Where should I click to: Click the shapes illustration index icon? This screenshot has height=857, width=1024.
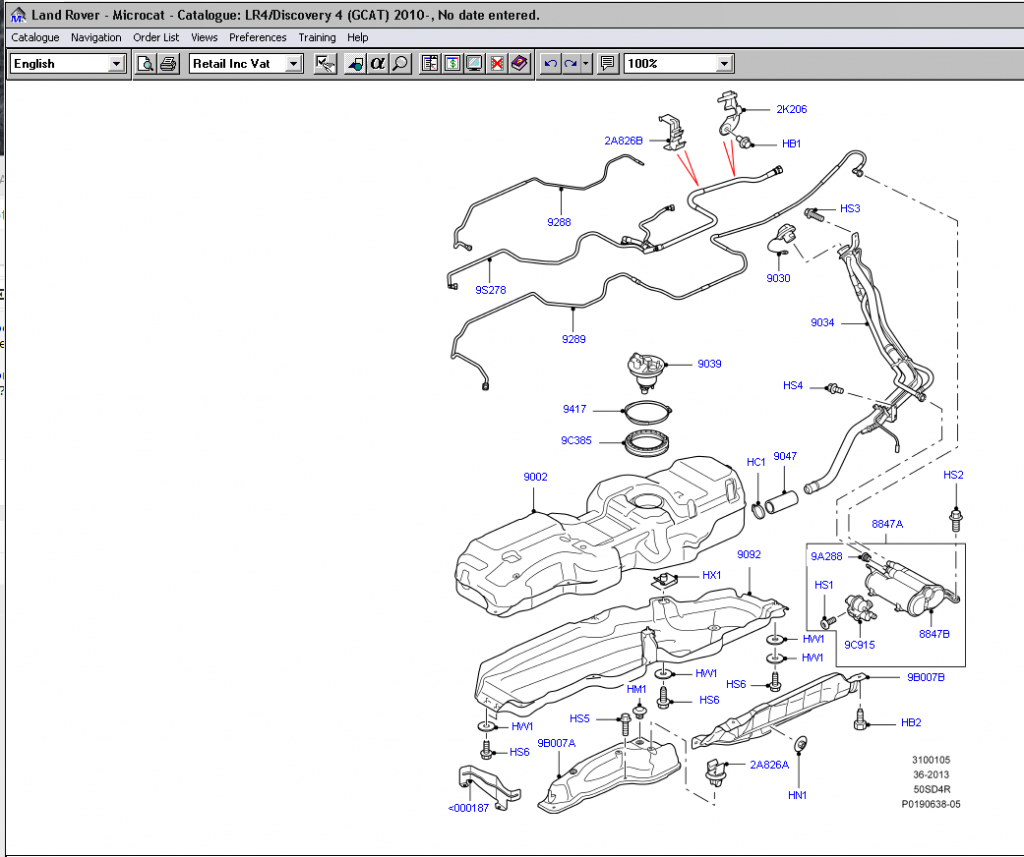(355, 63)
